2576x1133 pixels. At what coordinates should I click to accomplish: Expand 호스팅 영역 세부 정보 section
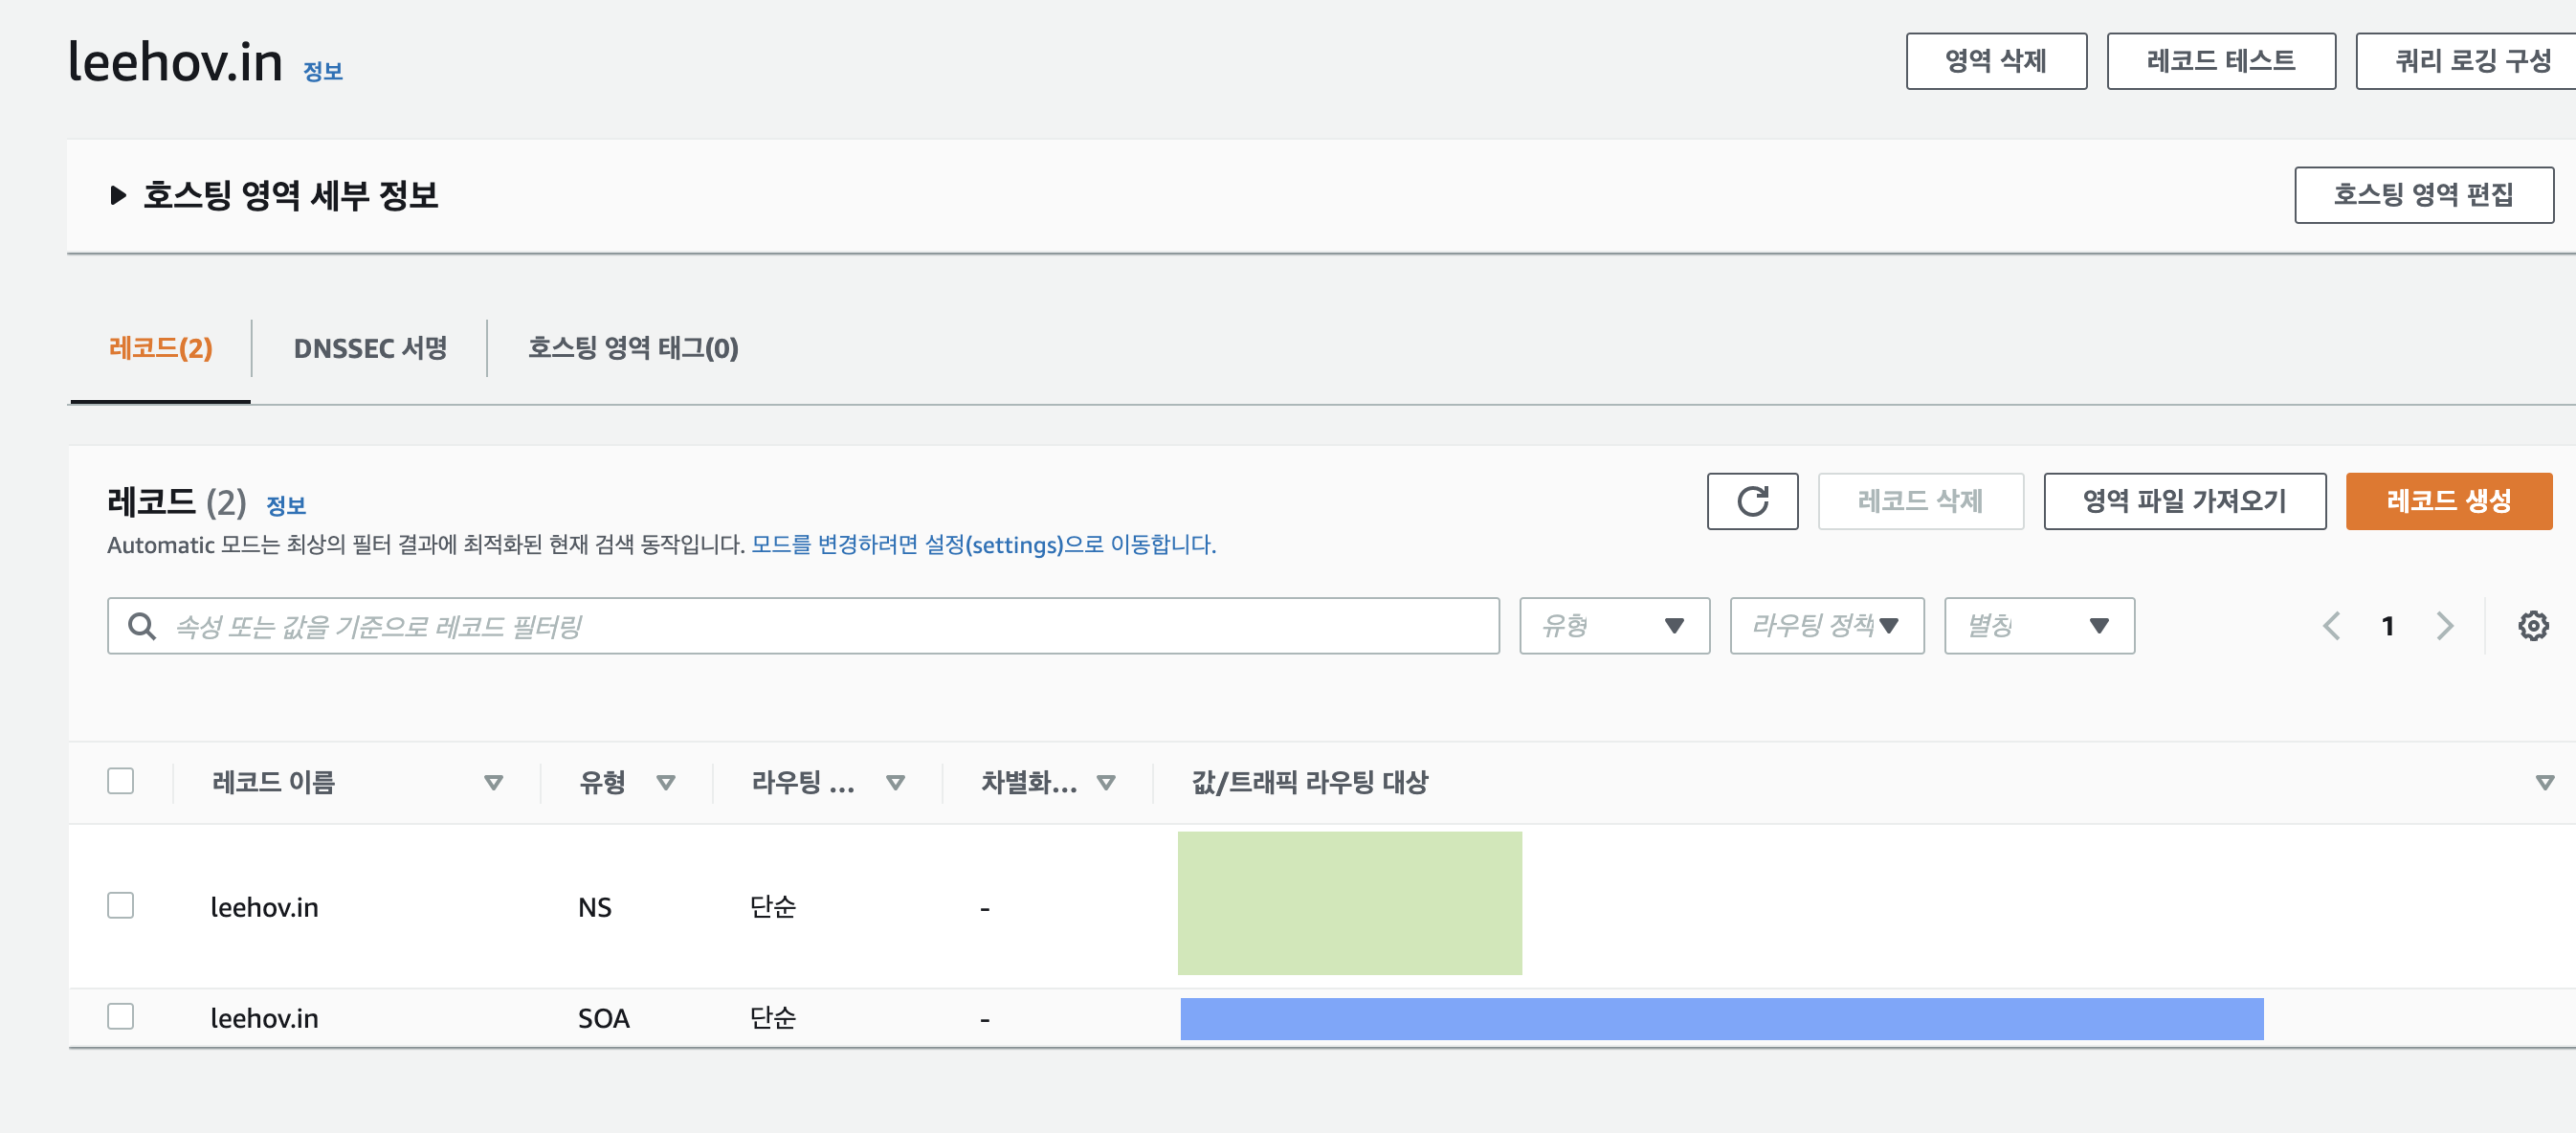tap(118, 195)
